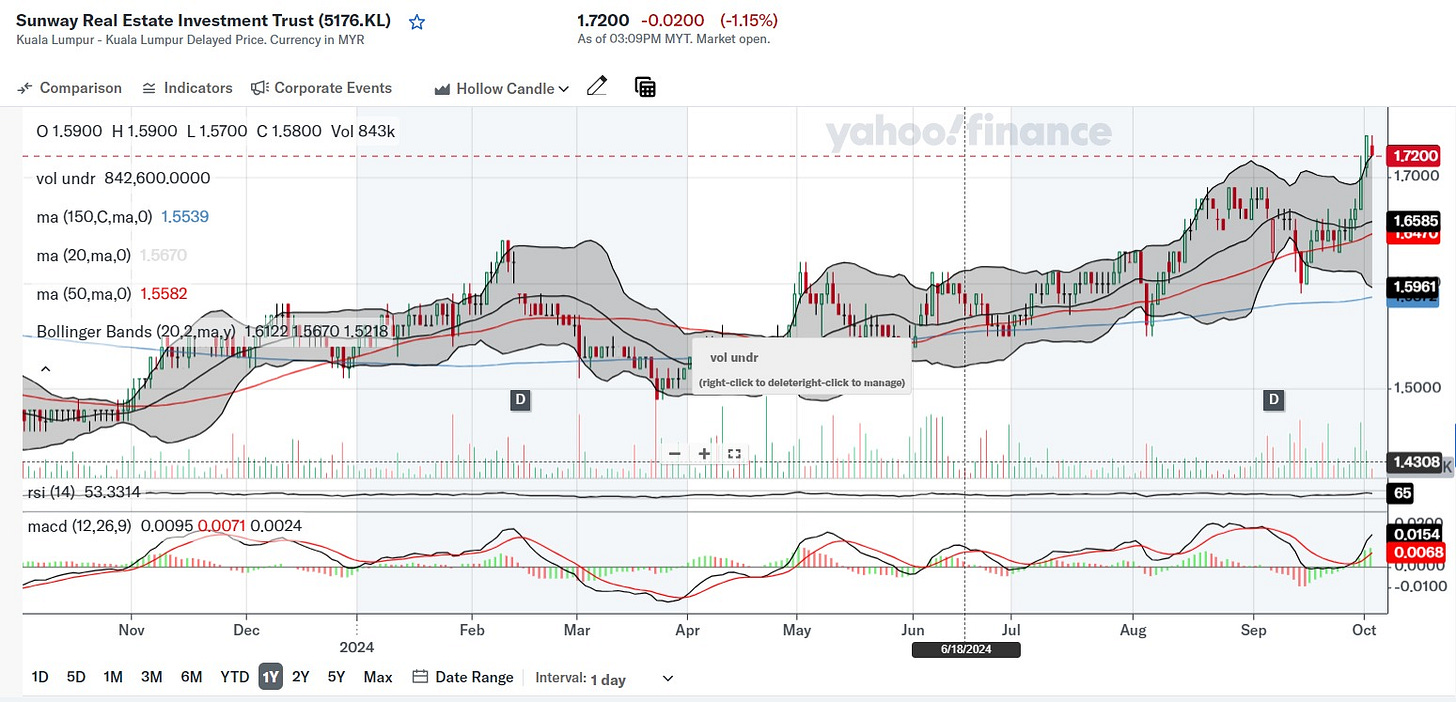This screenshot has width=1456, height=702.
Task: Select the 5Y time range
Action: point(336,677)
